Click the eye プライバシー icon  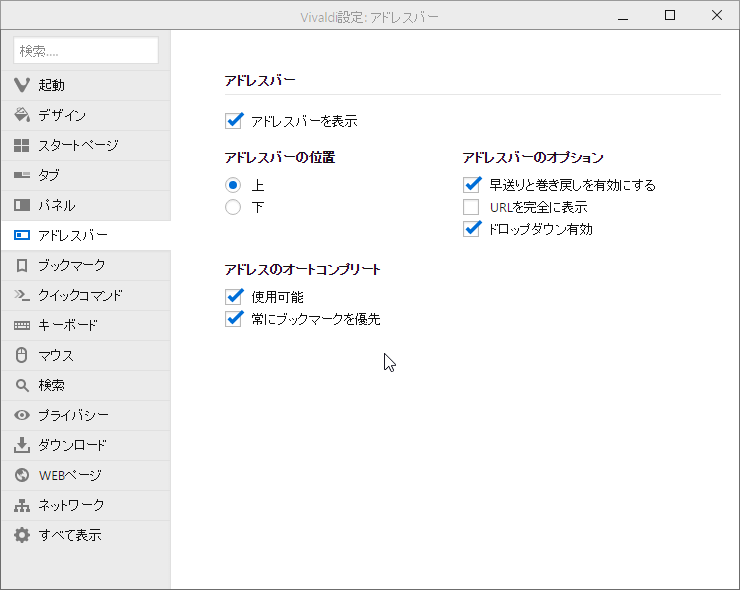click(x=22, y=415)
